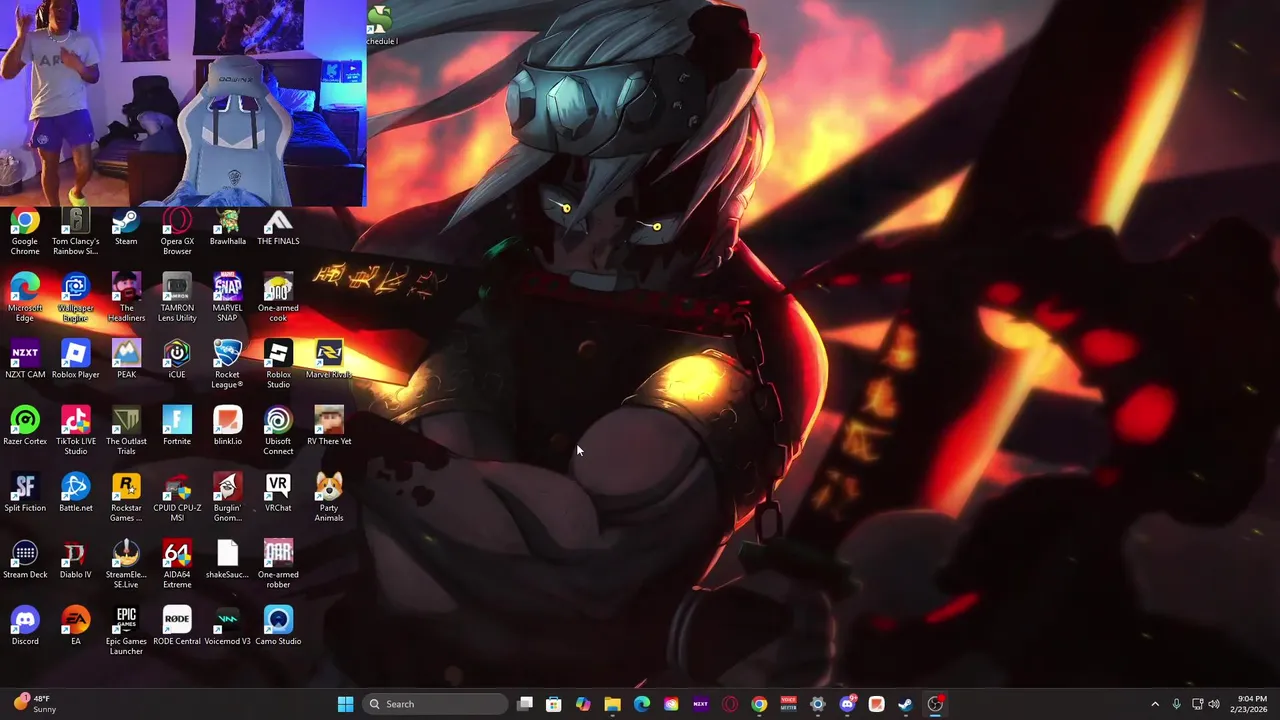This screenshot has width=1280, height=720.
Task: Launch Tom Clancy's Rainbow Six desktop icon
Action: [x=76, y=231]
